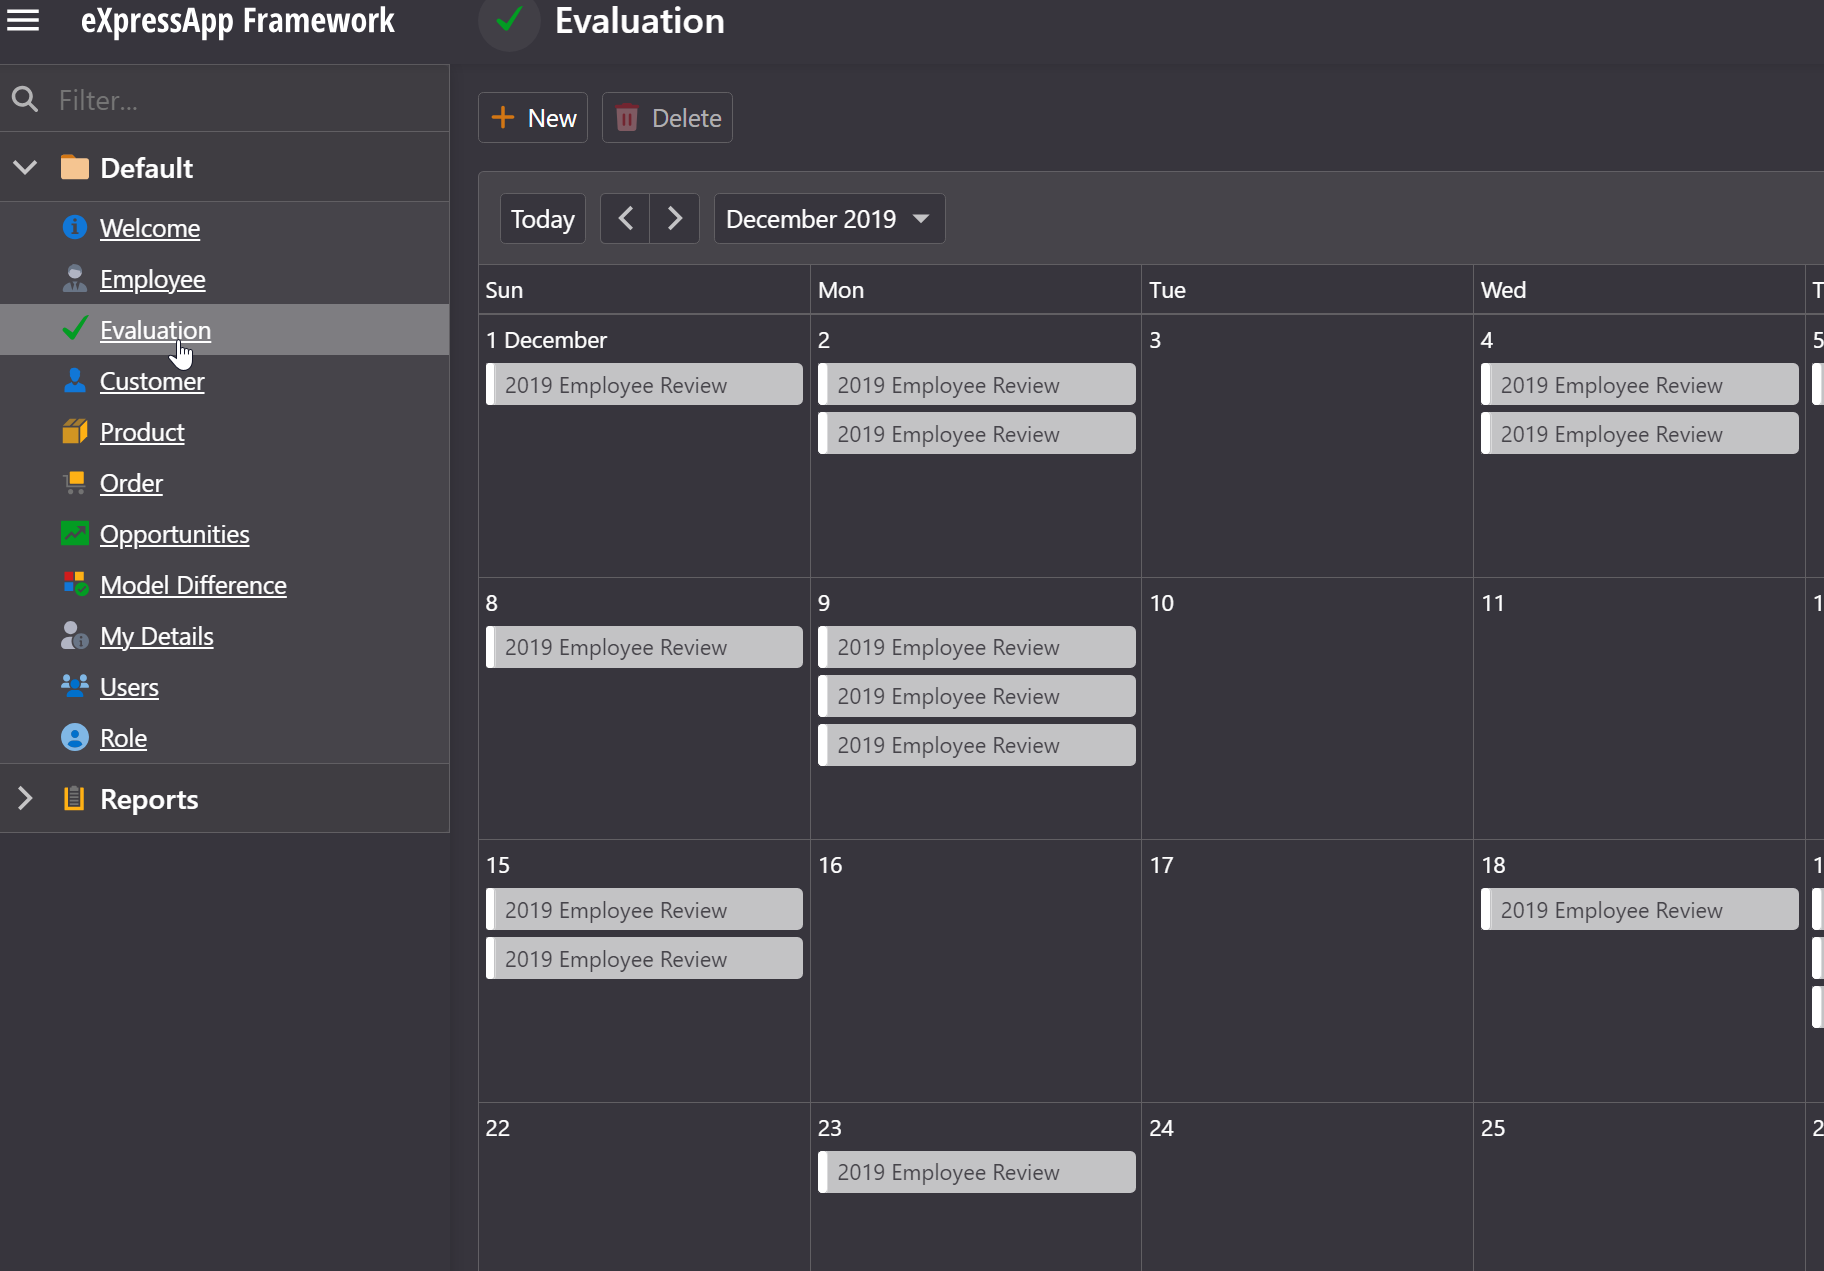Open the first review on December 15

[x=644, y=910]
